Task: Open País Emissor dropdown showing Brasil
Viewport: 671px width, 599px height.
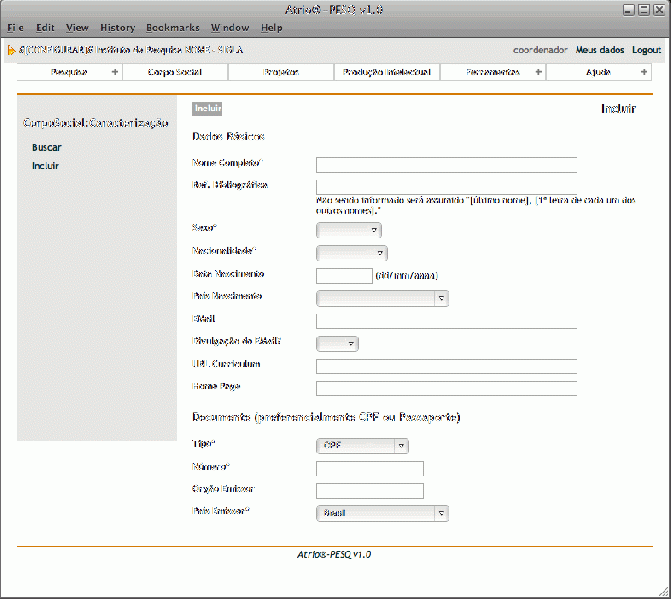Action: click(x=381, y=513)
